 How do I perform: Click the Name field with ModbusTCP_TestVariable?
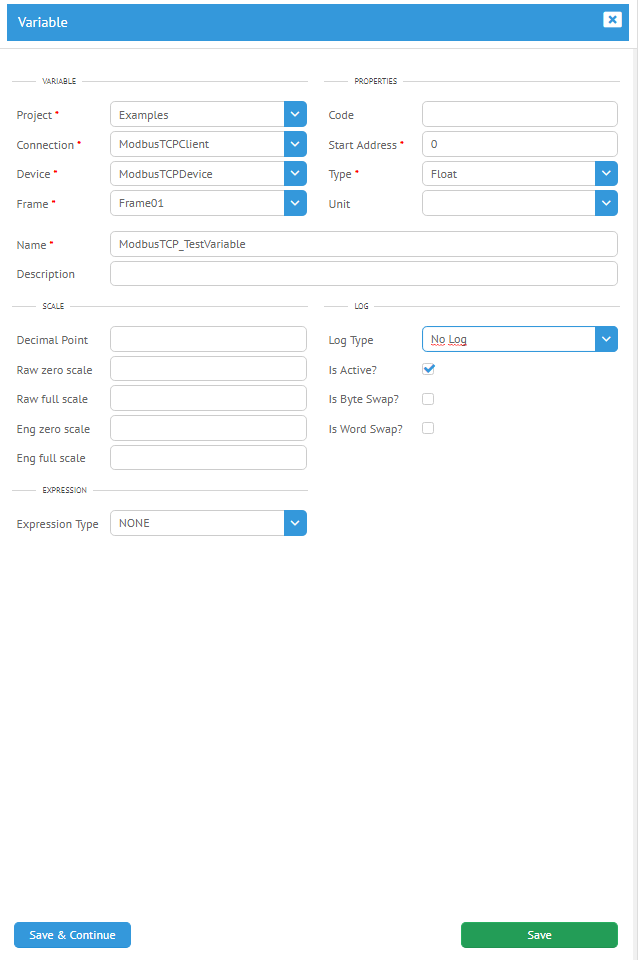click(x=364, y=244)
